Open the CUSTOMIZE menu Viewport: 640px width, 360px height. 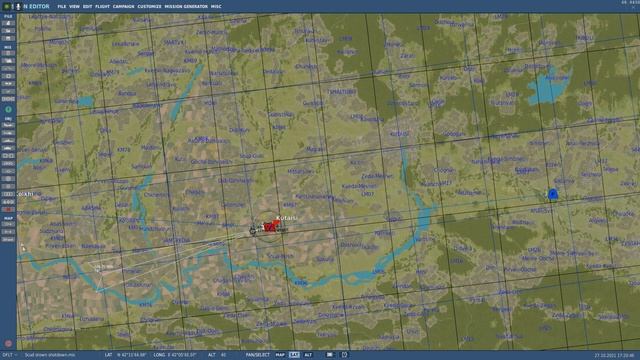[x=149, y=7]
